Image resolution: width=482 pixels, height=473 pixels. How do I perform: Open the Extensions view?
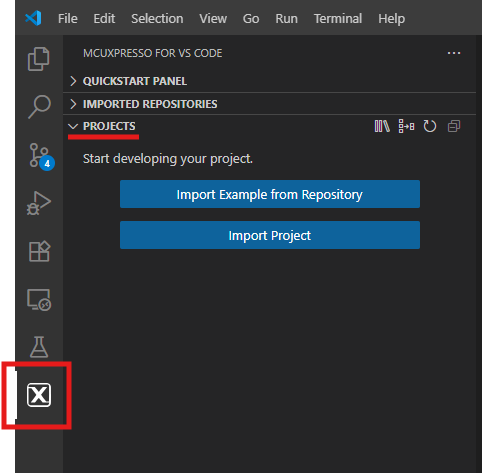pyautogui.click(x=39, y=251)
